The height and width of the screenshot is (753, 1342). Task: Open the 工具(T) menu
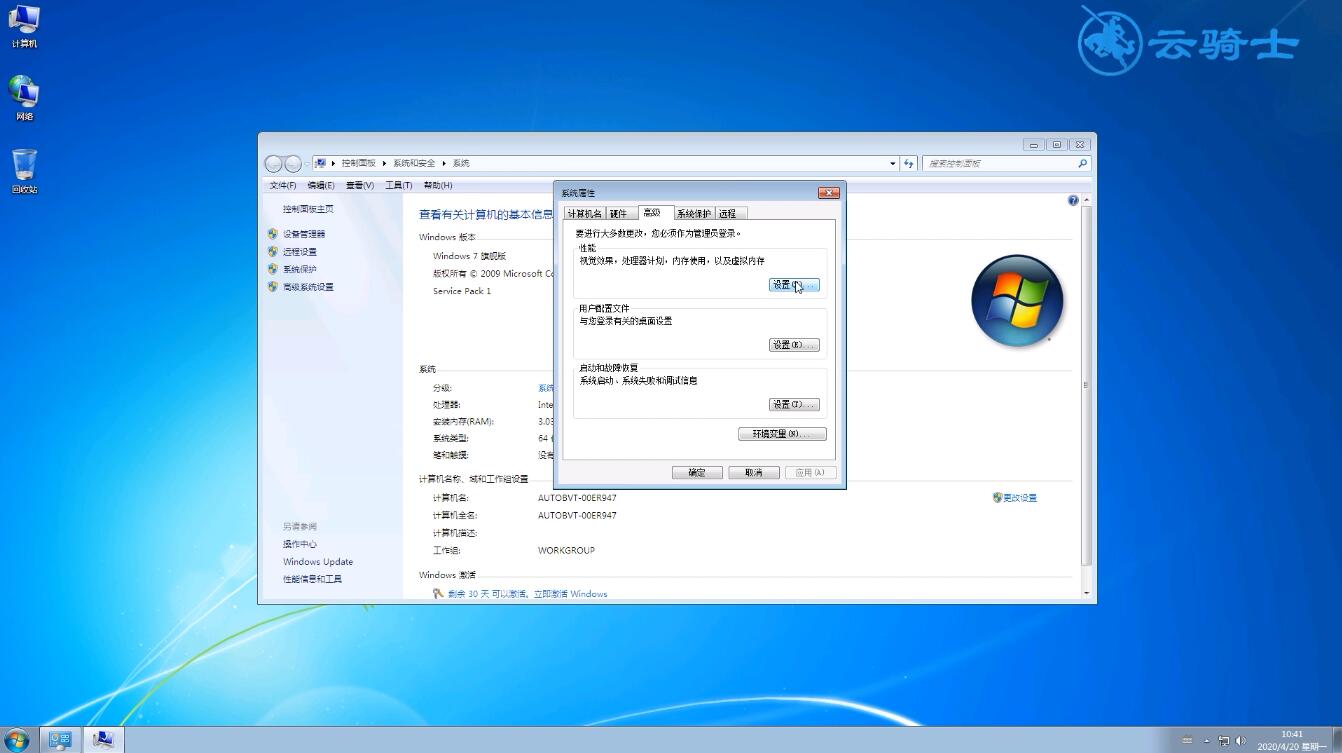(x=399, y=185)
